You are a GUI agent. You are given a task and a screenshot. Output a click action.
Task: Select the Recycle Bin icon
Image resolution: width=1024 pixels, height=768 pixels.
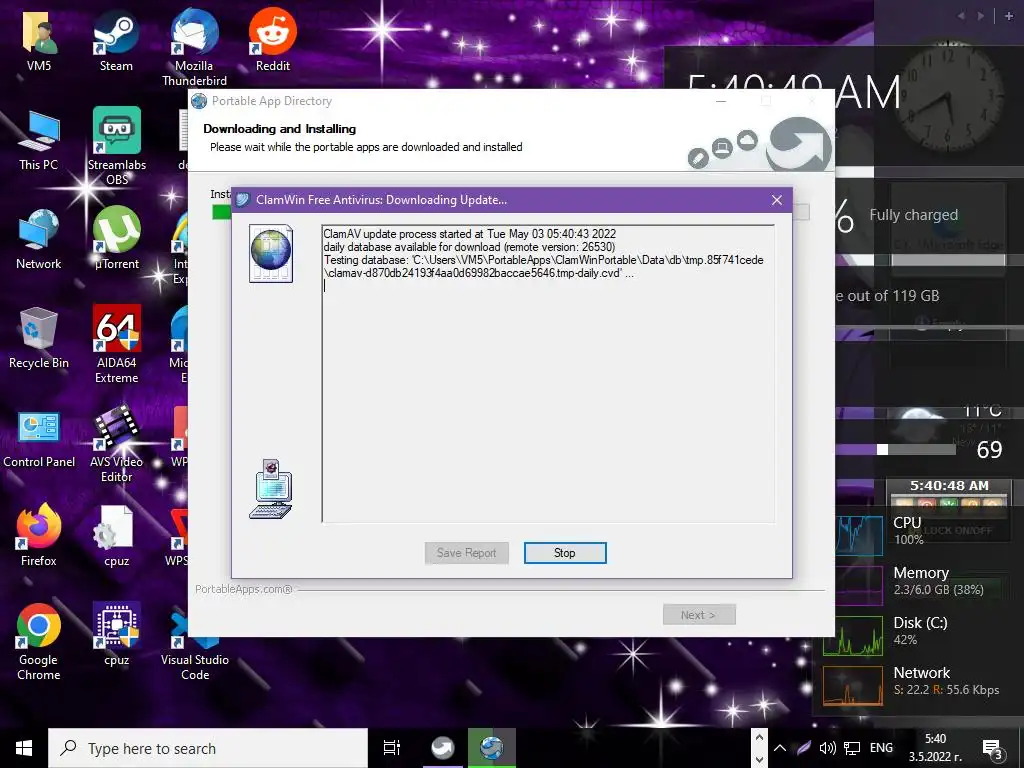tap(39, 338)
